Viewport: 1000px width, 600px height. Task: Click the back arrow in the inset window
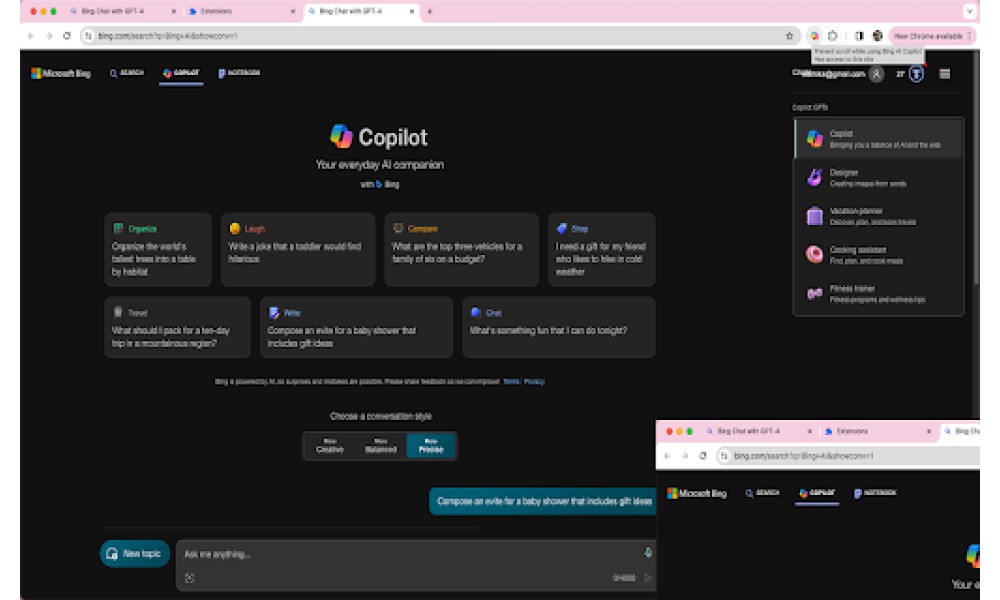667,455
